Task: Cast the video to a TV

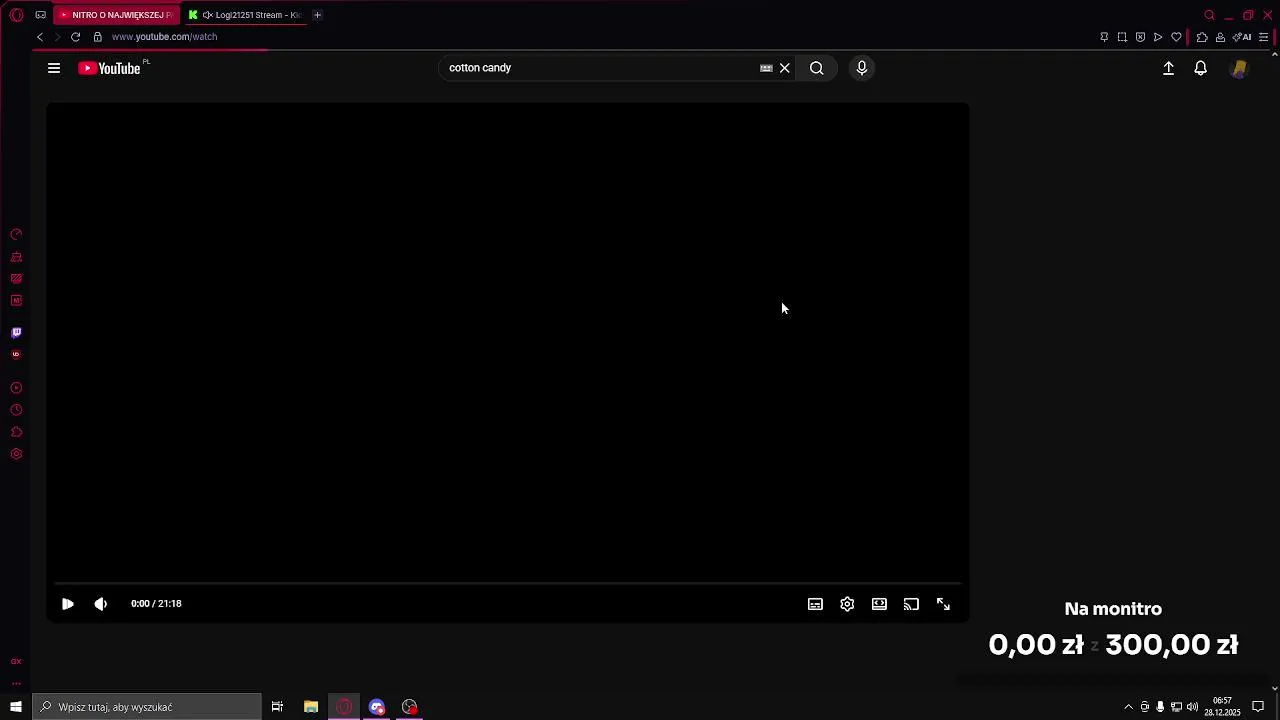Action: [x=911, y=604]
